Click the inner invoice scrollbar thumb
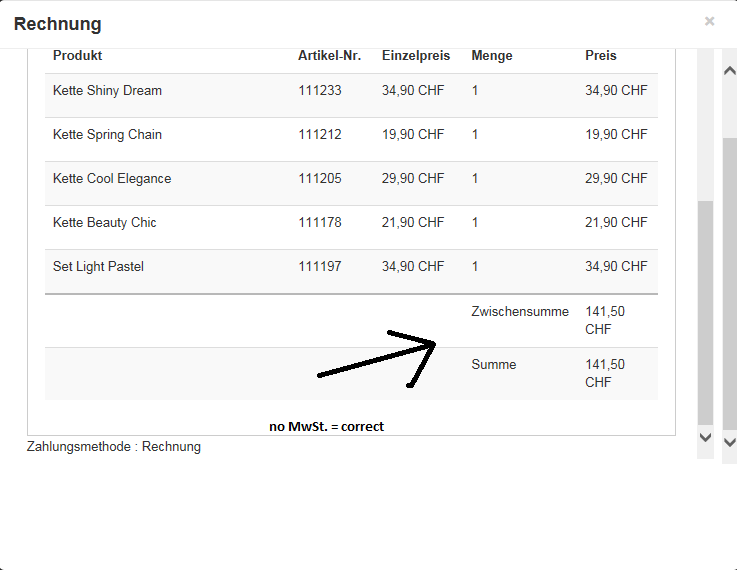Viewport: 737px width, 570px height. pyautogui.click(x=705, y=310)
